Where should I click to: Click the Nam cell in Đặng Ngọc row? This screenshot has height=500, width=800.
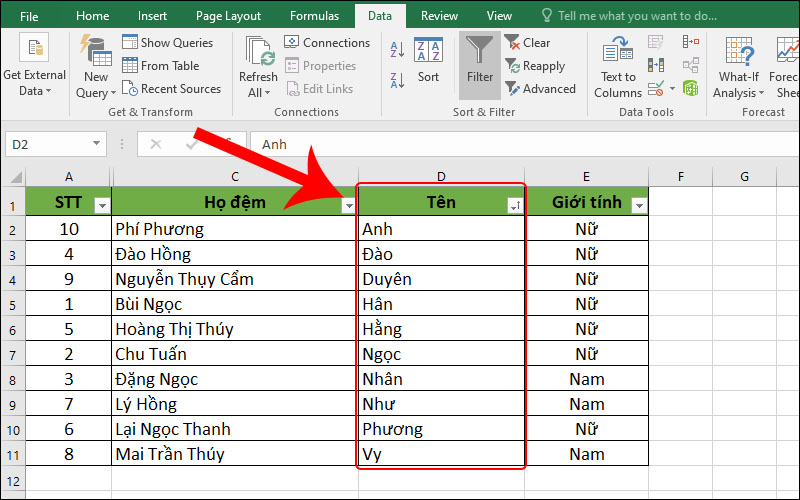click(x=587, y=379)
